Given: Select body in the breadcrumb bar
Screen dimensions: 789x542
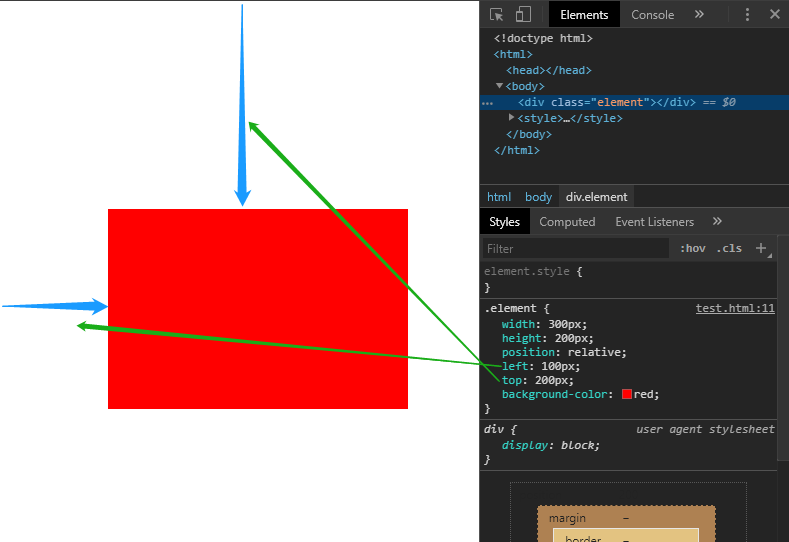Looking at the screenshot, I should (538, 197).
